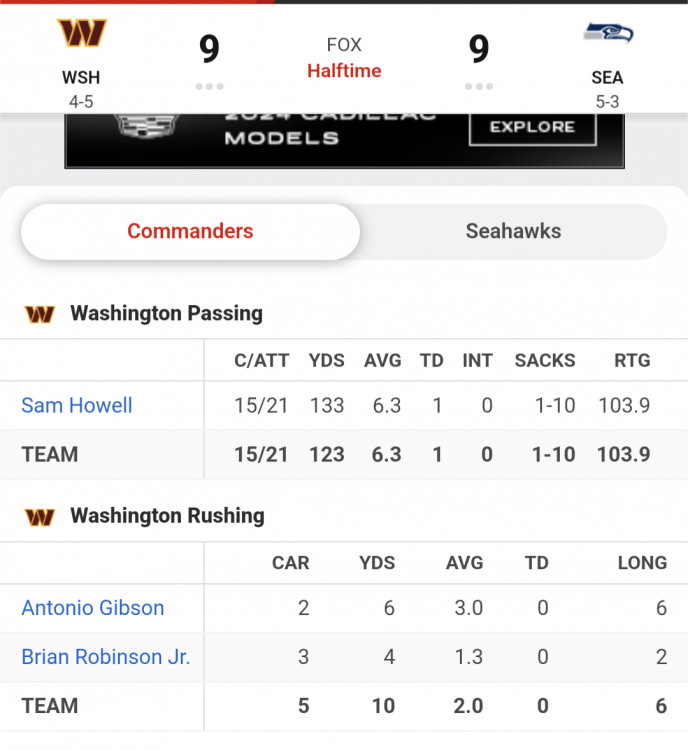
Task: Click the SEA team abbreviation
Action: tap(607, 78)
